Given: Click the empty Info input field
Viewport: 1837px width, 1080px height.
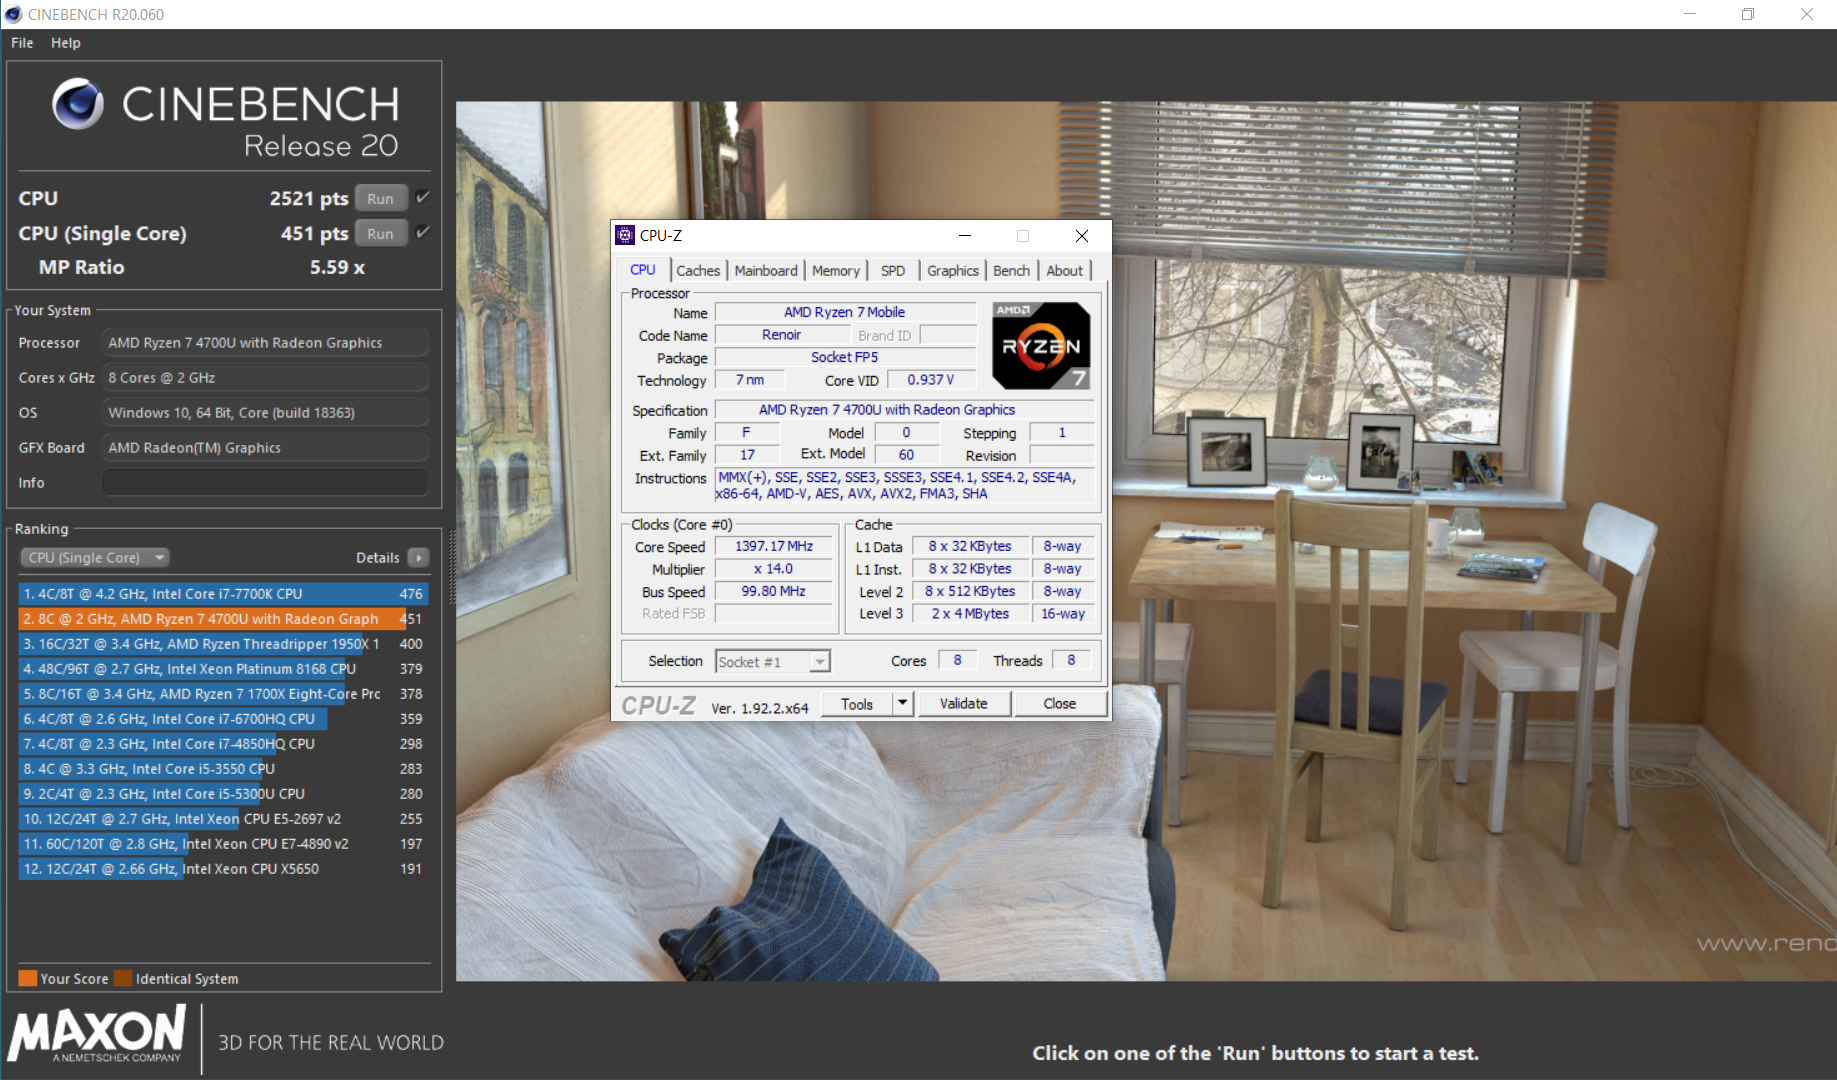Looking at the screenshot, I should tap(266, 482).
